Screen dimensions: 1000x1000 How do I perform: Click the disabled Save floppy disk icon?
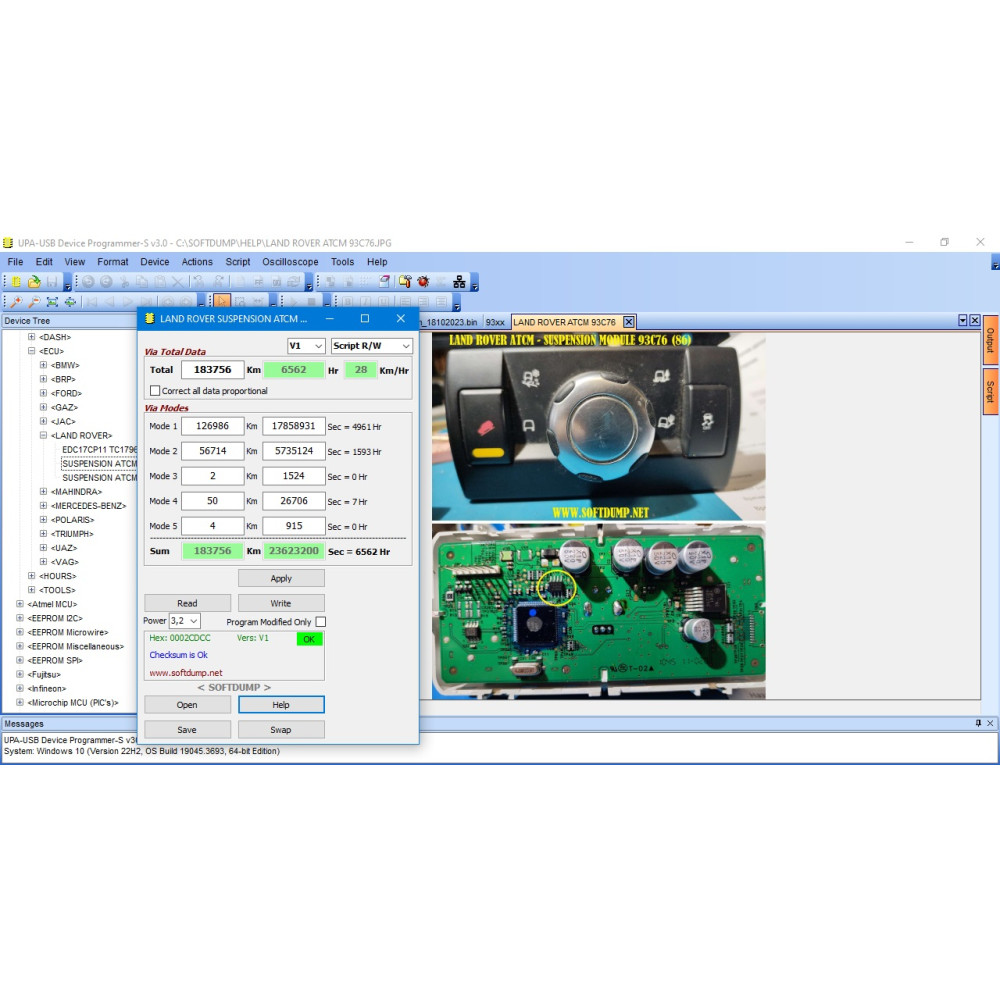[52, 282]
